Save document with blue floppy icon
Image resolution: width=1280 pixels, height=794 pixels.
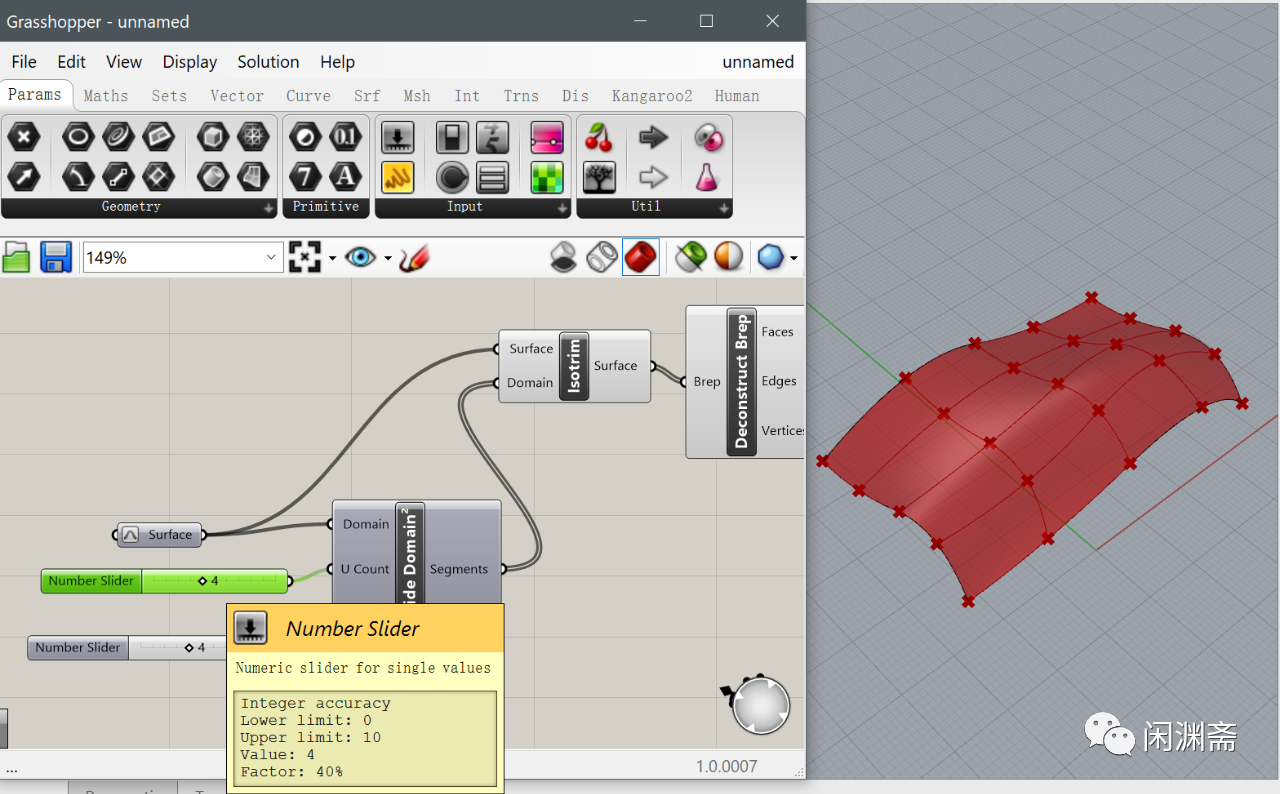pos(55,257)
